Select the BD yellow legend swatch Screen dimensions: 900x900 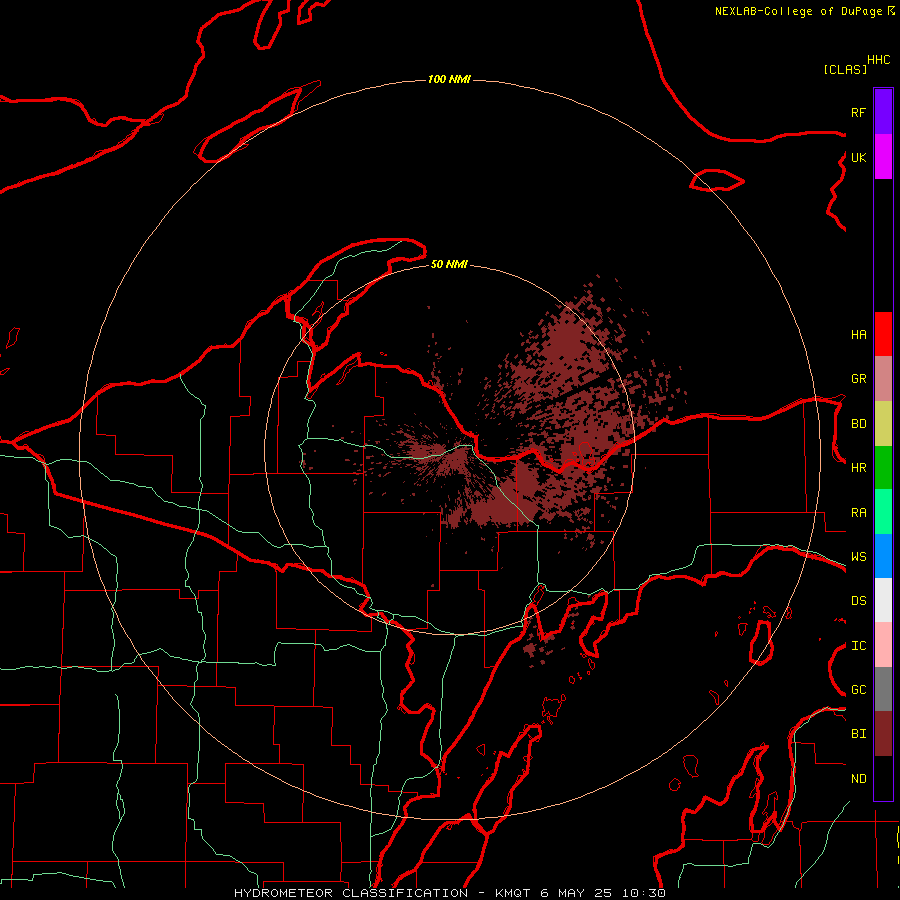[x=883, y=424]
